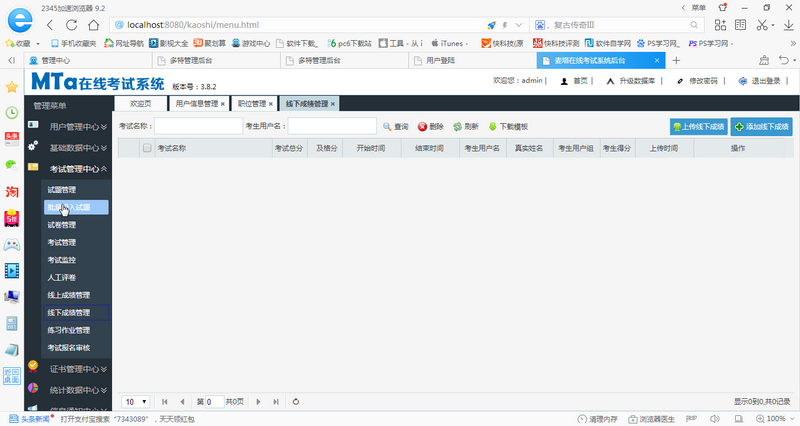Click the download template (下载模板) button

click(508, 127)
